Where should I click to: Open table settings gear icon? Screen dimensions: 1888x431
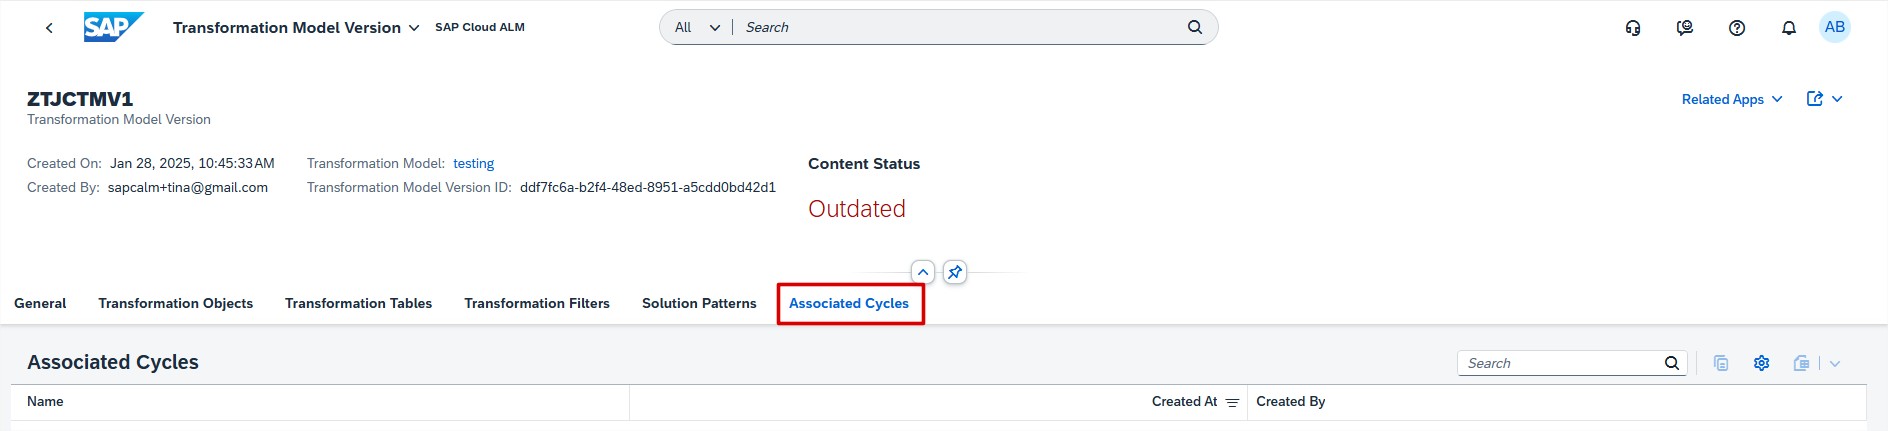1762,363
